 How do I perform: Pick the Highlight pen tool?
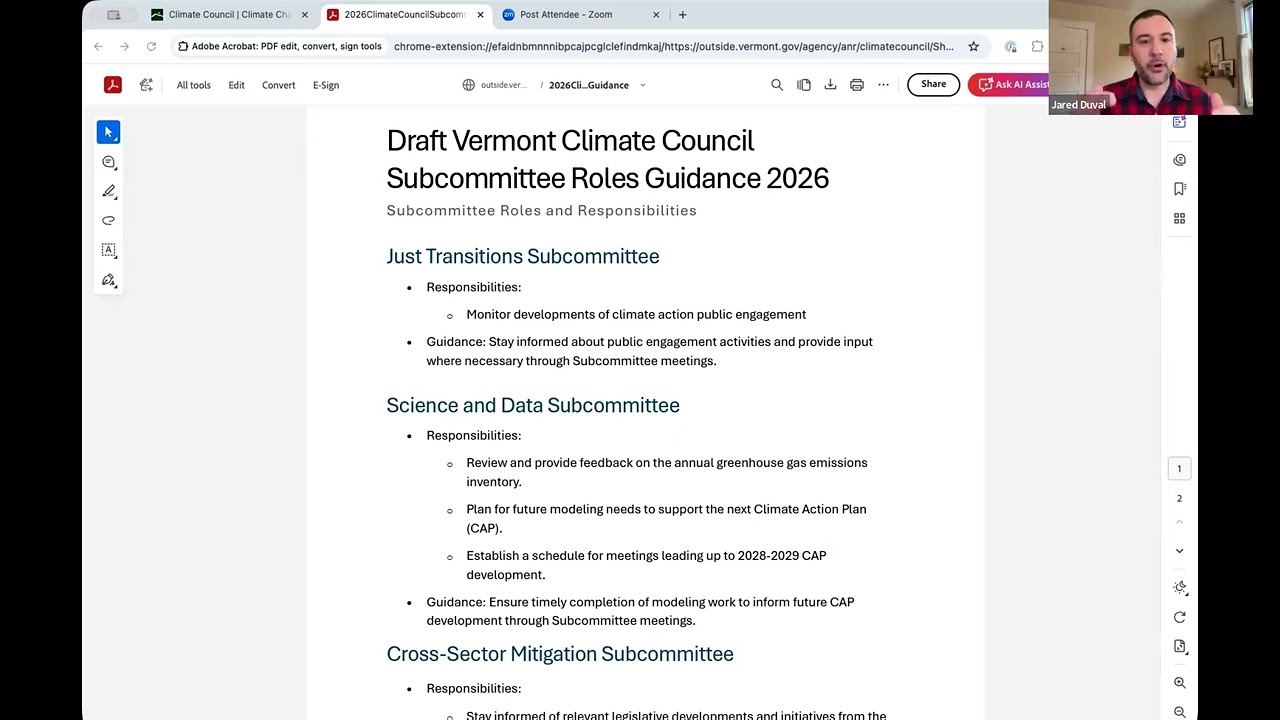pyautogui.click(x=108, y=191)
